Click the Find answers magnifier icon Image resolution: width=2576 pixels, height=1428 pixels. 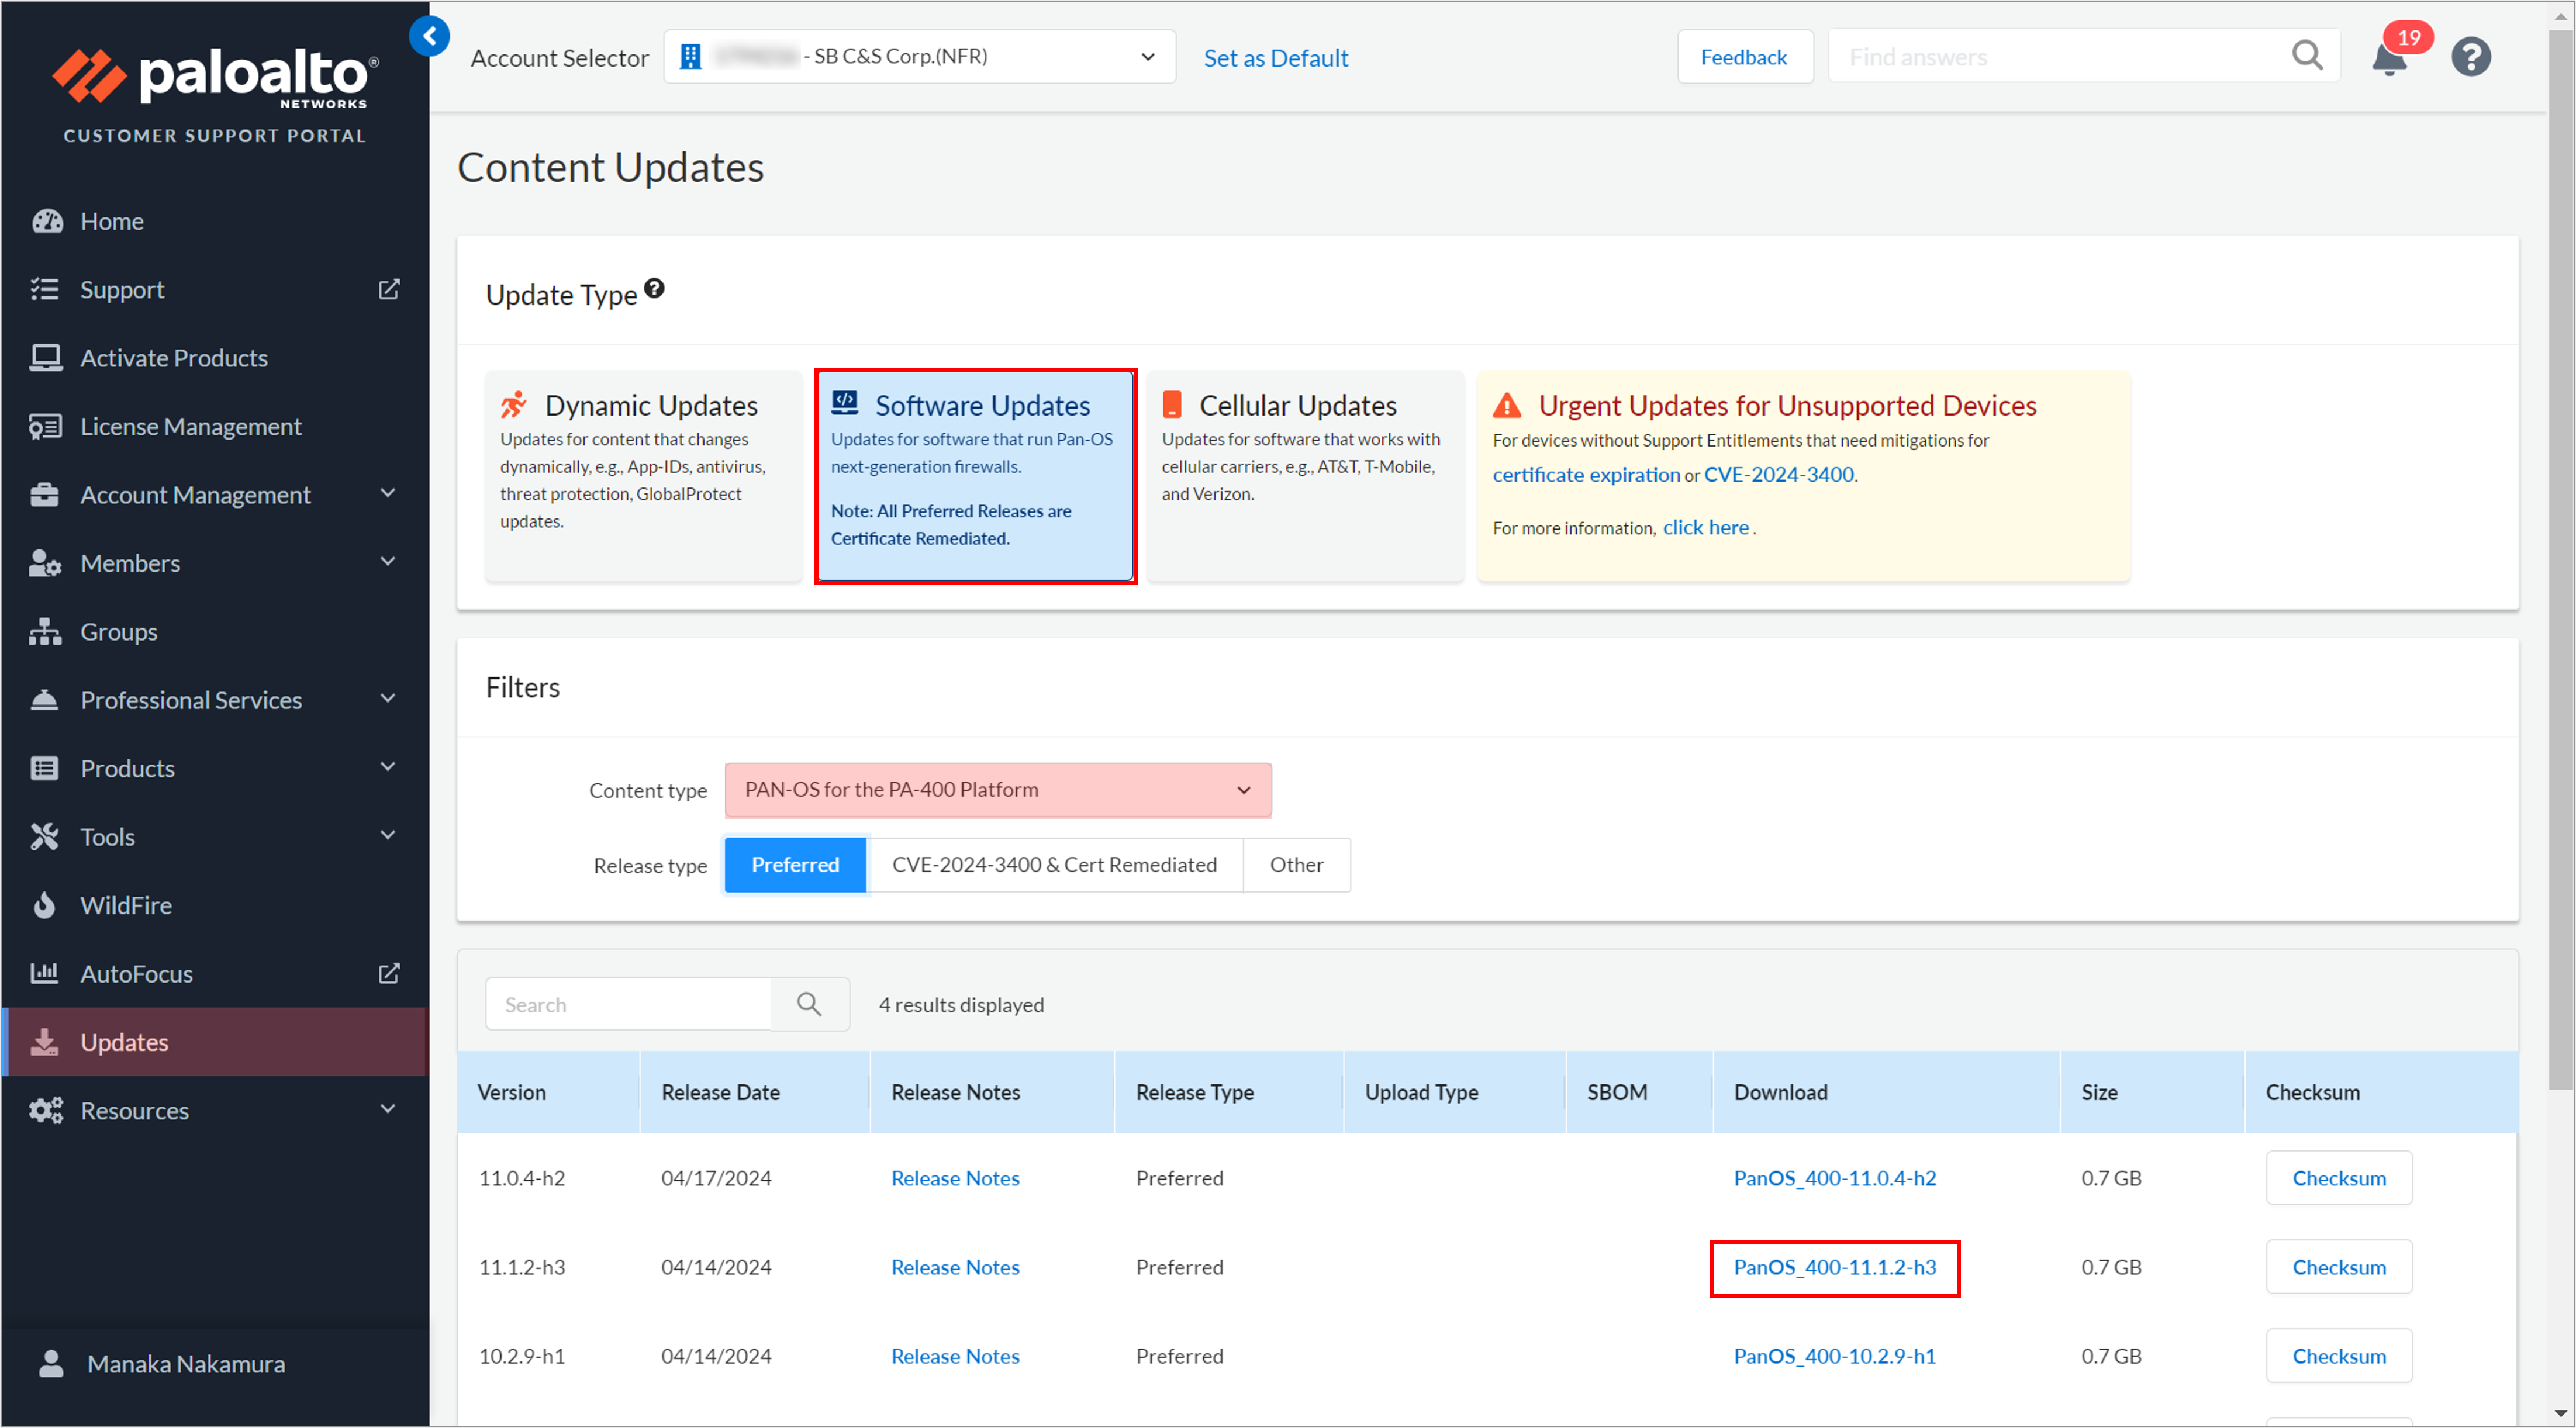[x=2306, y=56]
